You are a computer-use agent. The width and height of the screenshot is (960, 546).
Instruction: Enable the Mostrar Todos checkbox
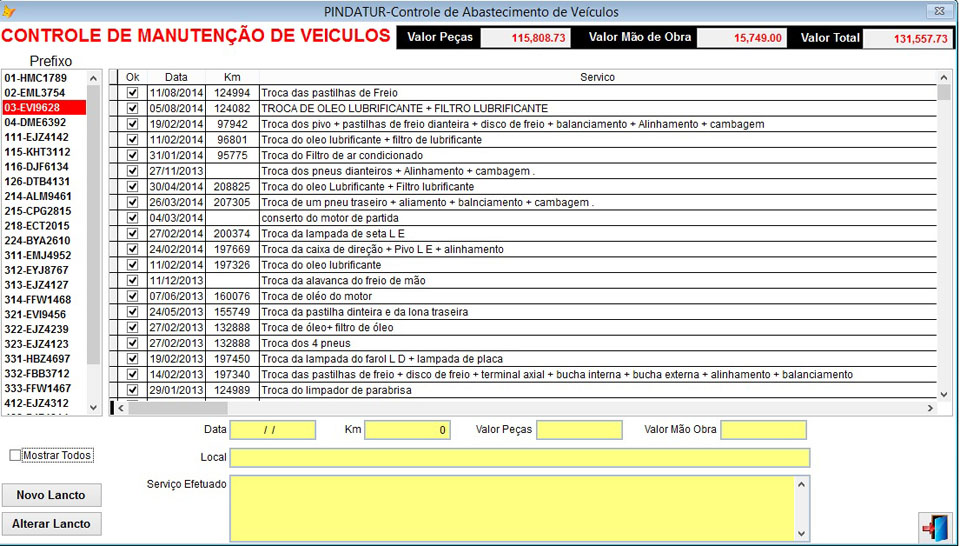pyautogui.click(x=15, y=455)
